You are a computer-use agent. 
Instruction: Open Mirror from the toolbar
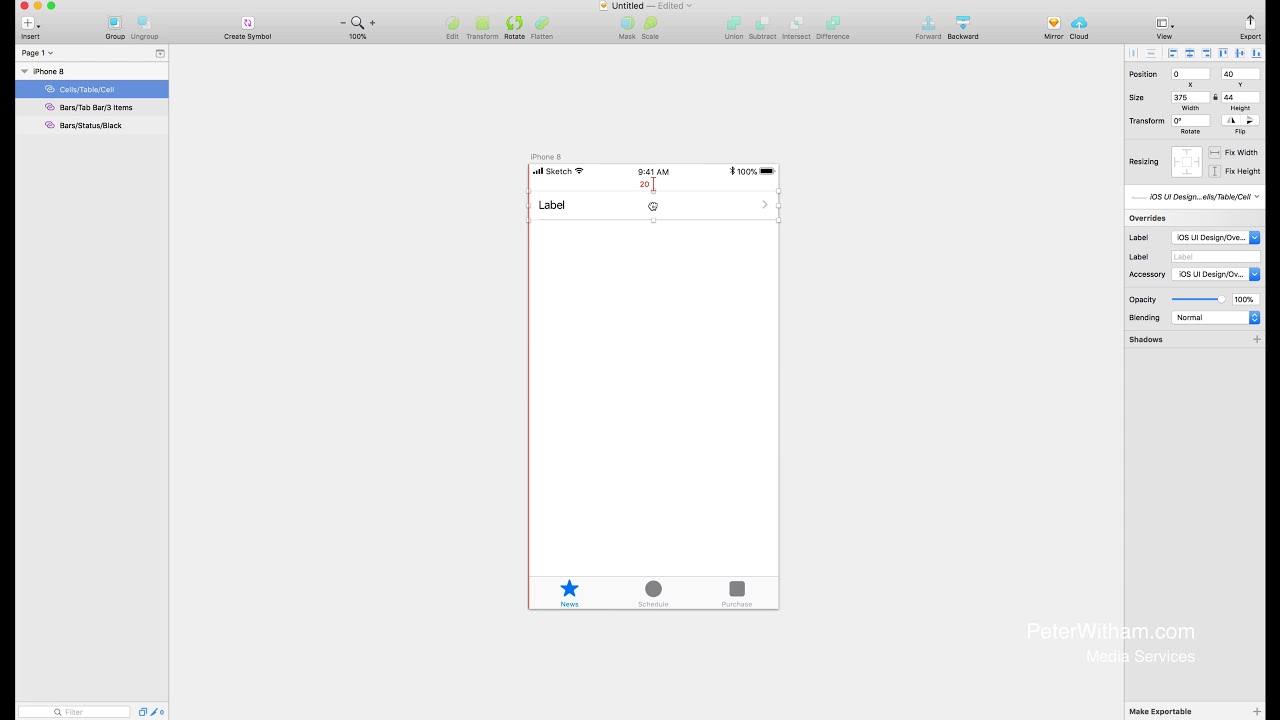click(x=1053, y=23)
